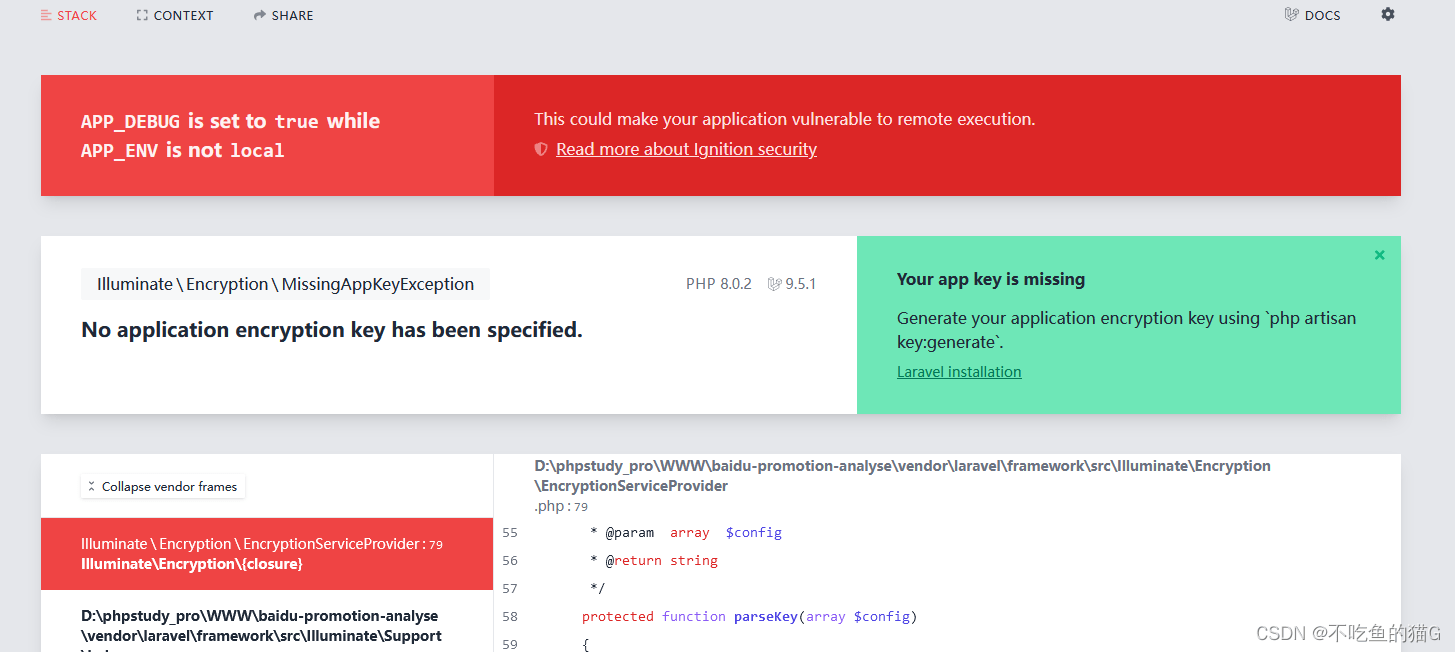Screen dimensions: 1455x652
Task: Click the Laravel docs logo icon
Action: 1291,15
